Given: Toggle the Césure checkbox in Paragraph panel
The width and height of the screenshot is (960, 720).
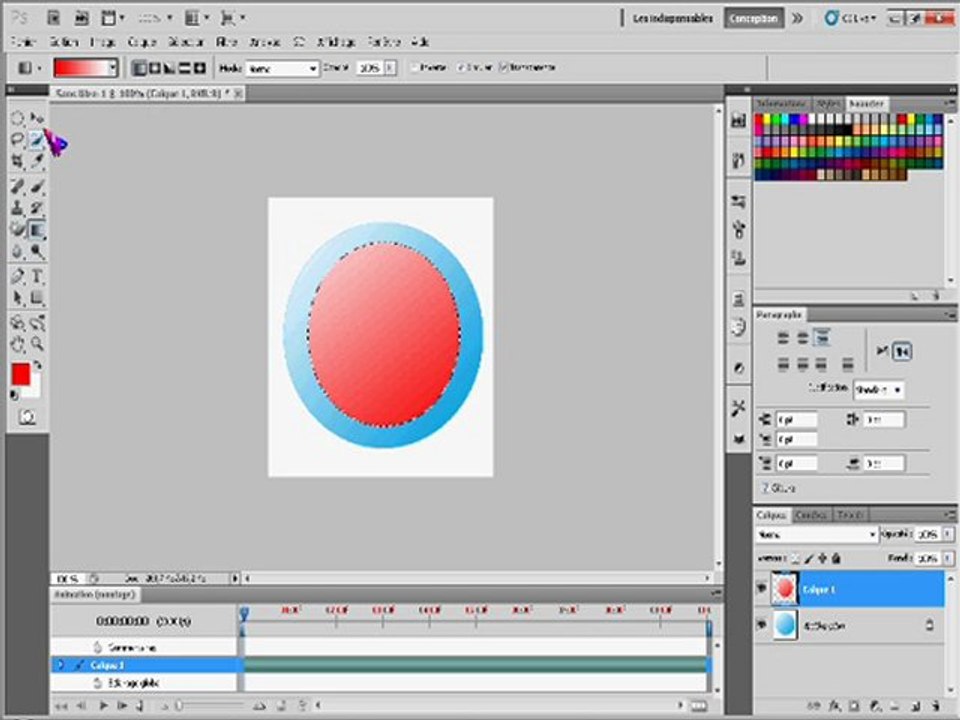Looking at the screenshot, I should pyautogui.click(x=765, y=488).
